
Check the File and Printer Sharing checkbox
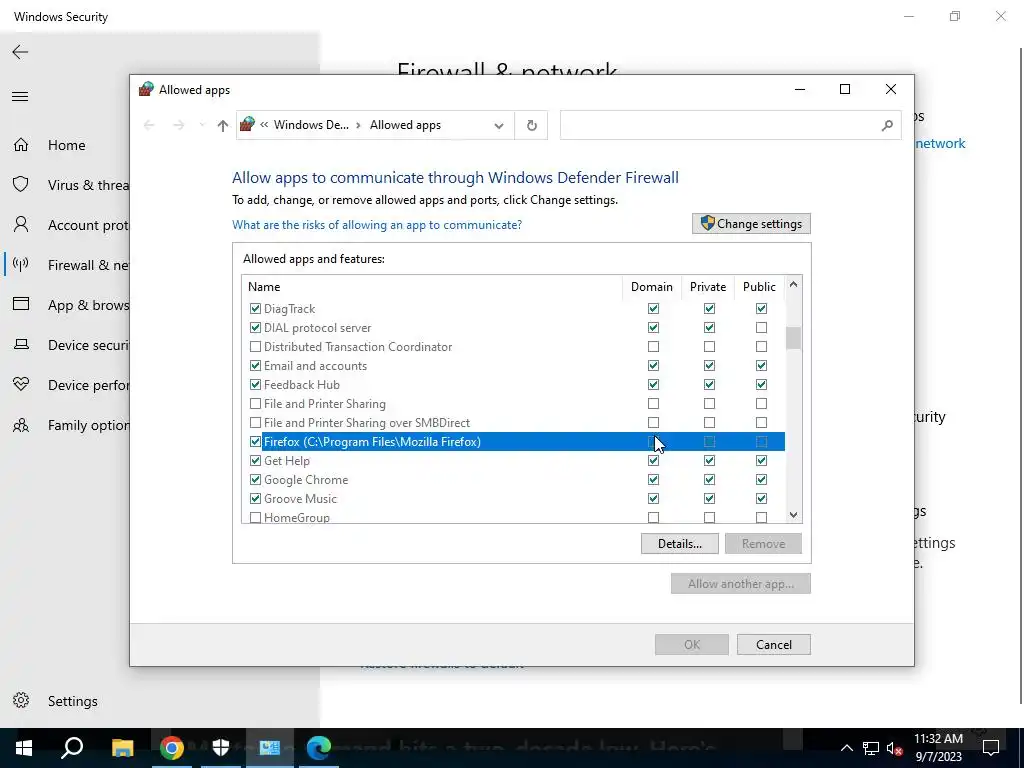click(255, 404)
